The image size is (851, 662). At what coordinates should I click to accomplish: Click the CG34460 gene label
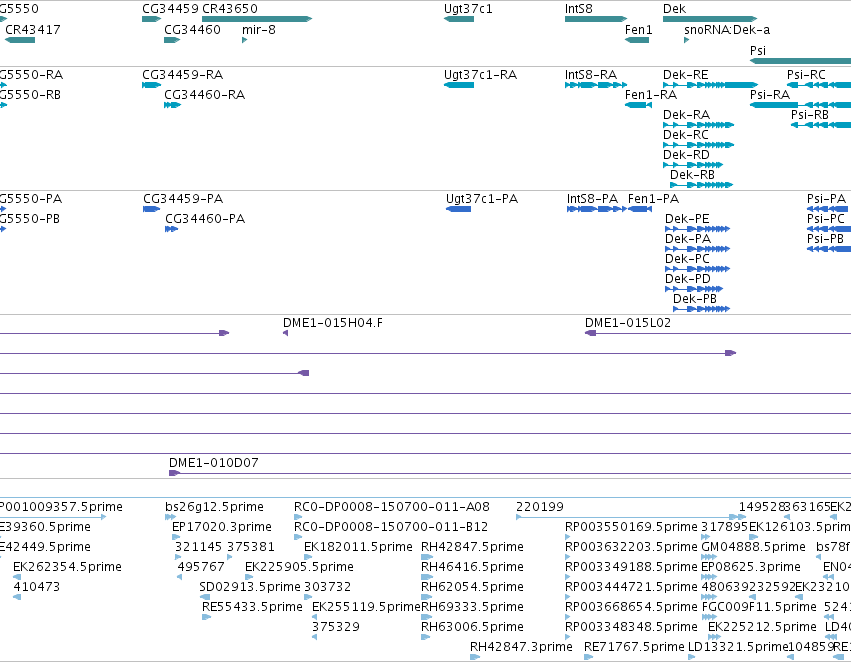[x=192, y=30]
